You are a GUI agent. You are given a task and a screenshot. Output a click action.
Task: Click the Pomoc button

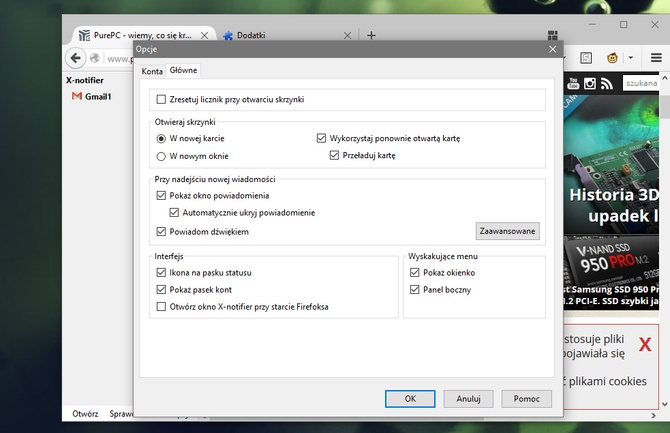(526, 398)
